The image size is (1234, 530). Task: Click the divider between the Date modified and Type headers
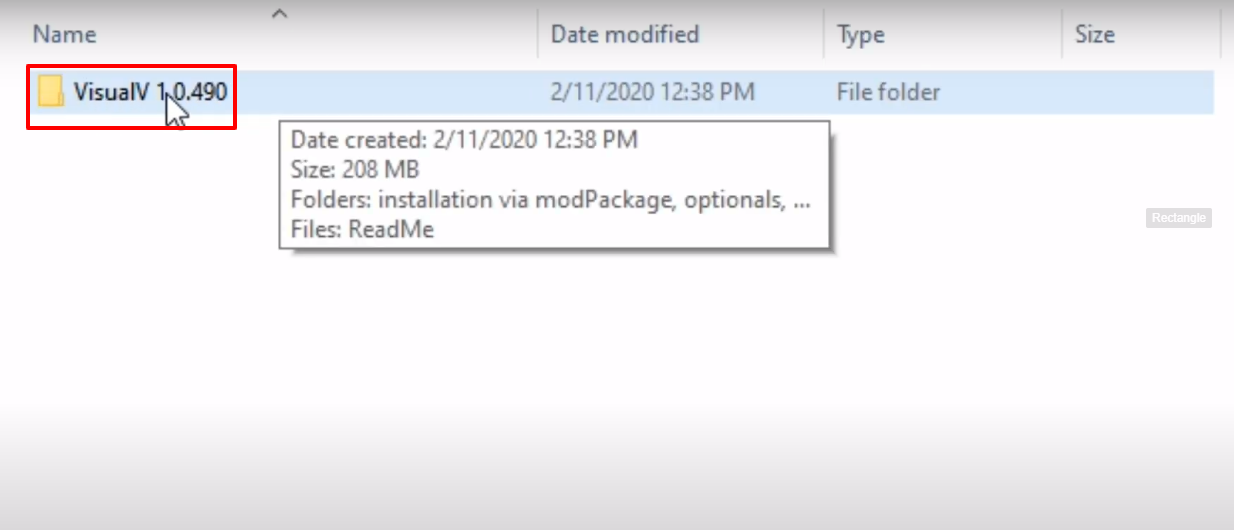click(824, 35)
